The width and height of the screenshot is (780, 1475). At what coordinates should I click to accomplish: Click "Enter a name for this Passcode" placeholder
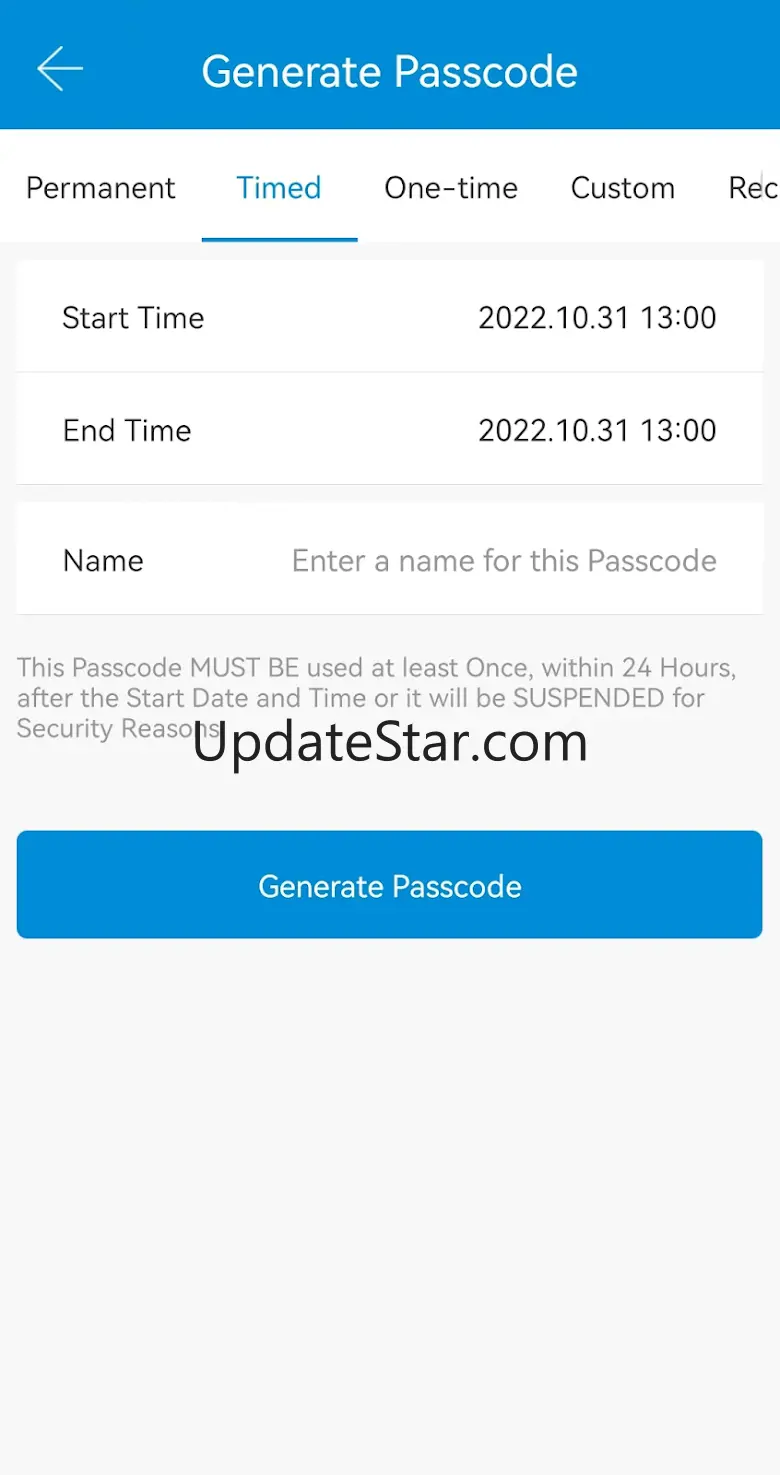click(504, 561)
